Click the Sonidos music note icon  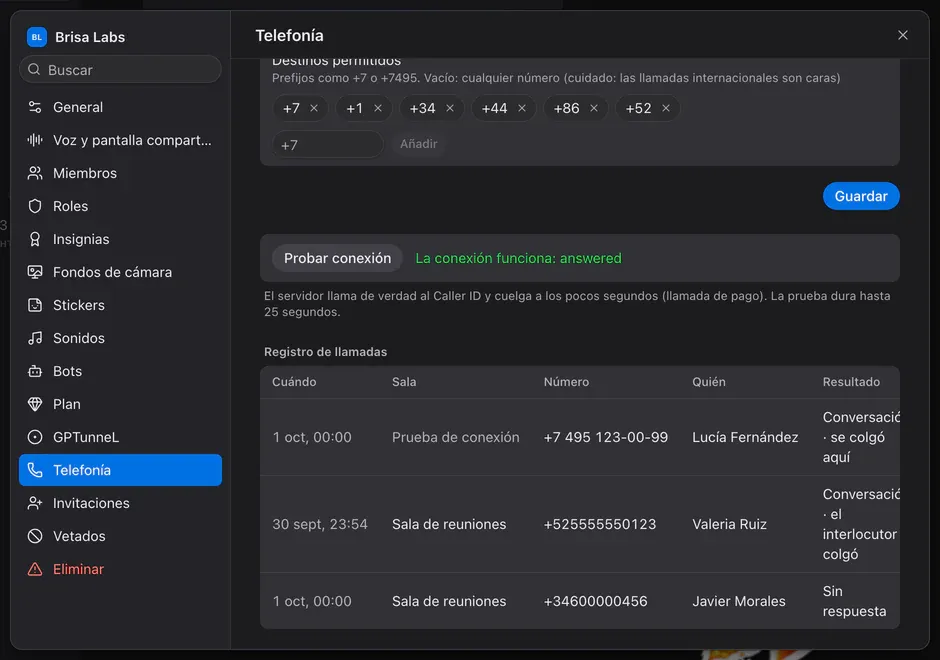tap(35, 338)
